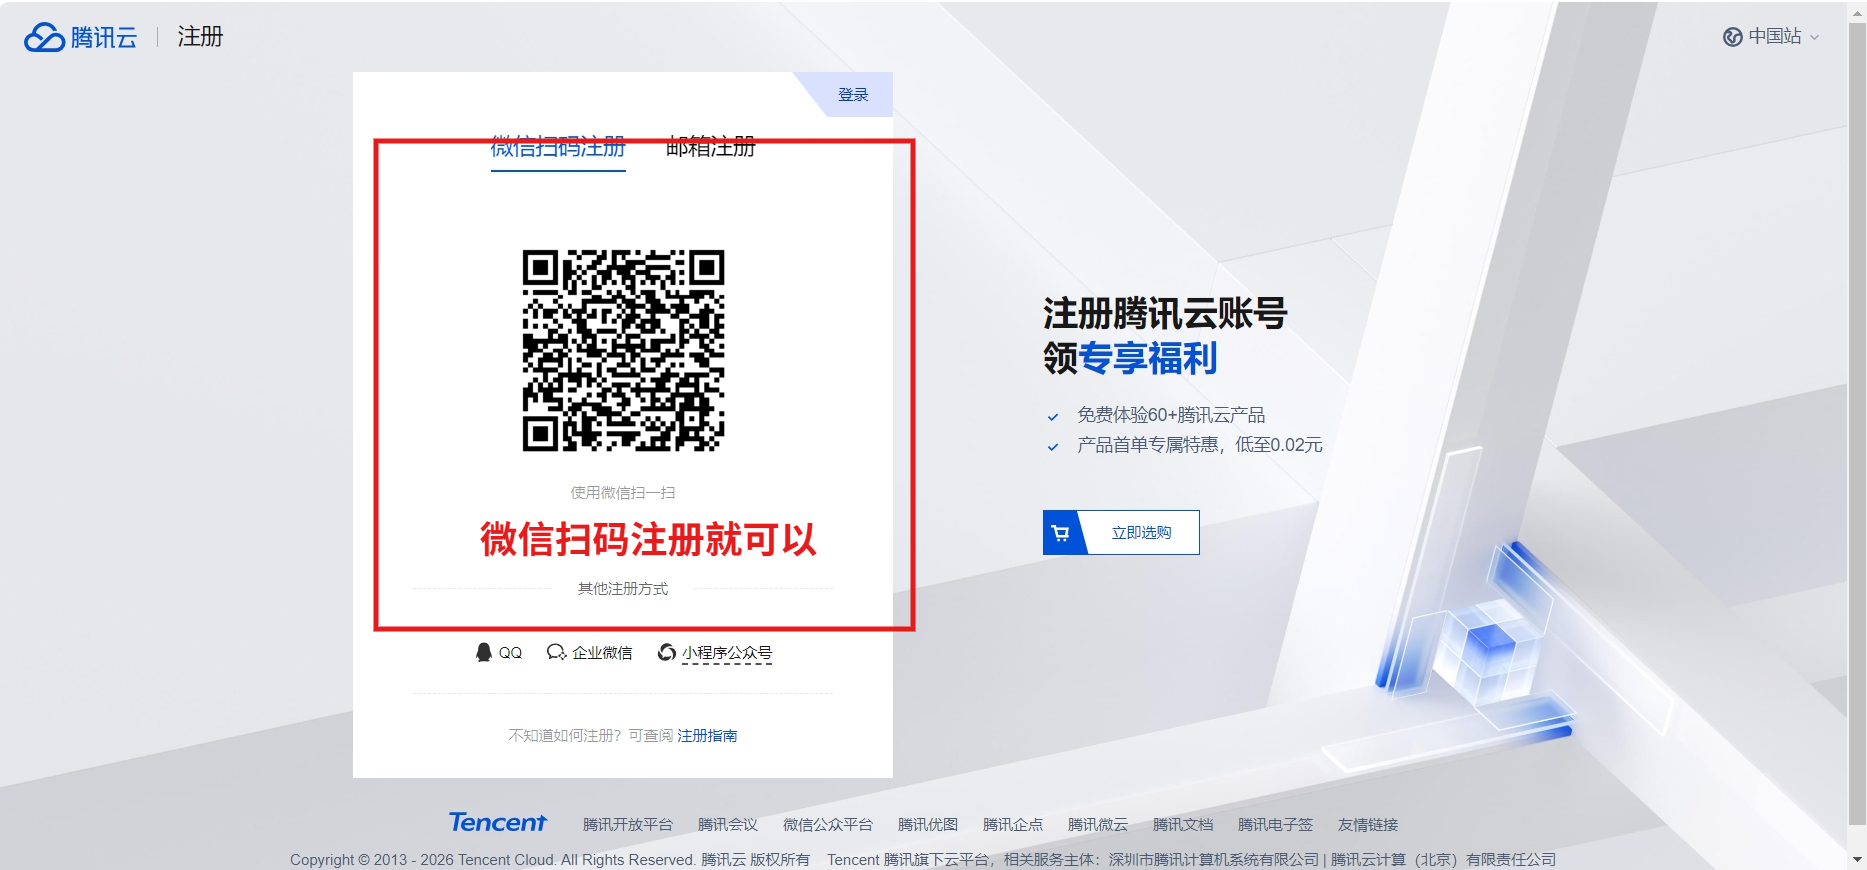
Task: Click the 注册 page title text
Action: coord(200,37)
